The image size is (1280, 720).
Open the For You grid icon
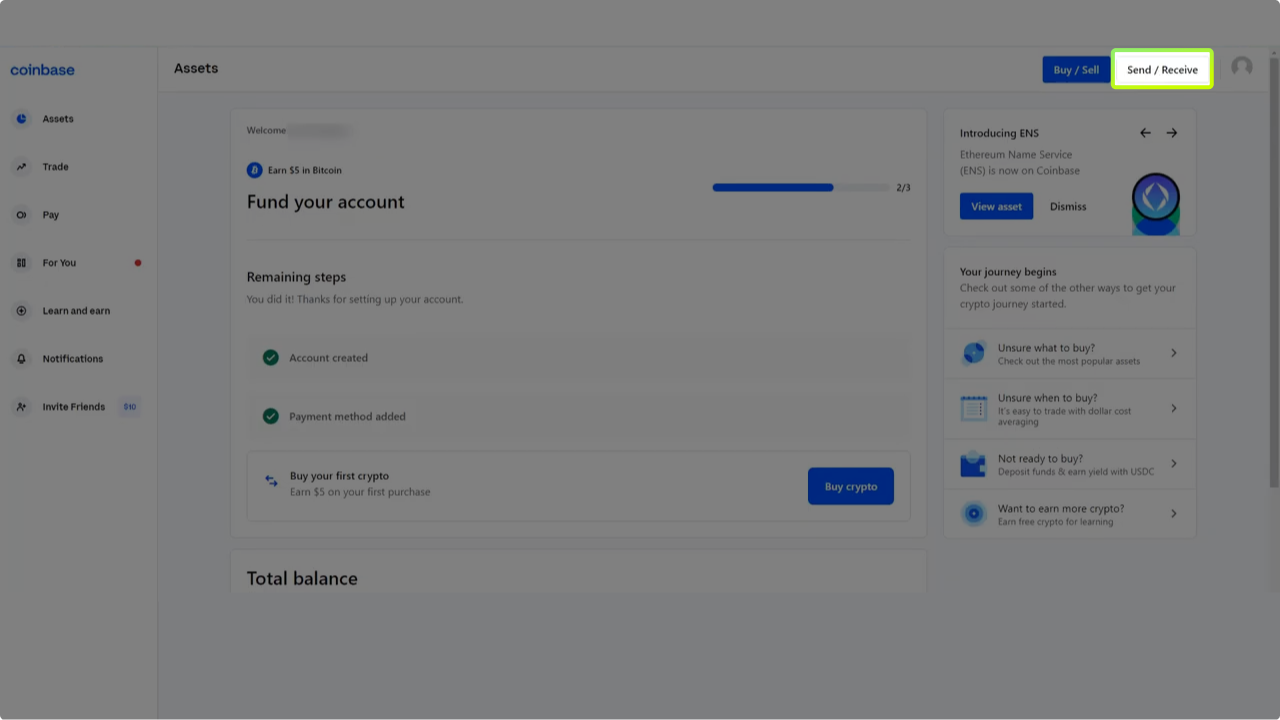point(21,263)
